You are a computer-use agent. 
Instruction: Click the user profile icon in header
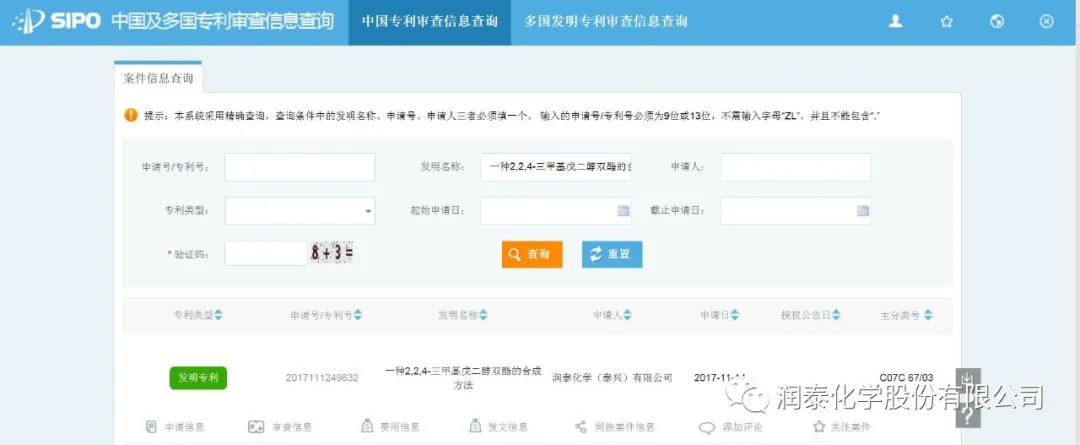(x=896, y=21)
